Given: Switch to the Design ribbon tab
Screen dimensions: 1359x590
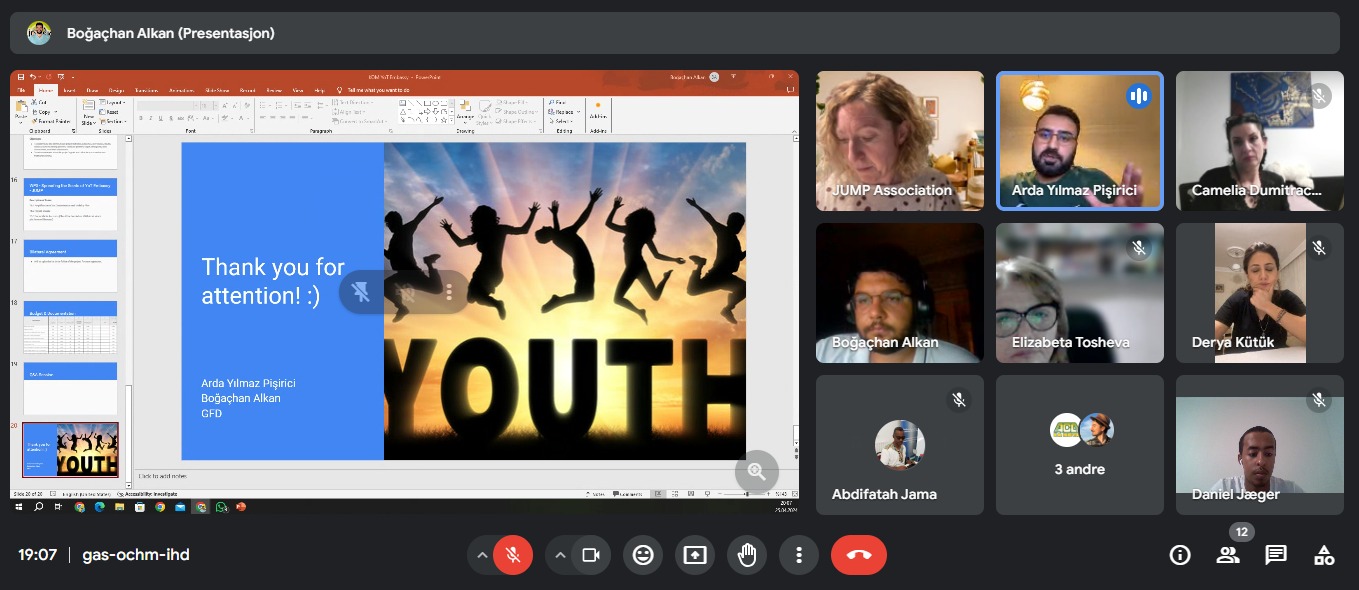Looking at the screenshot, I should click(x=116, y=90).
